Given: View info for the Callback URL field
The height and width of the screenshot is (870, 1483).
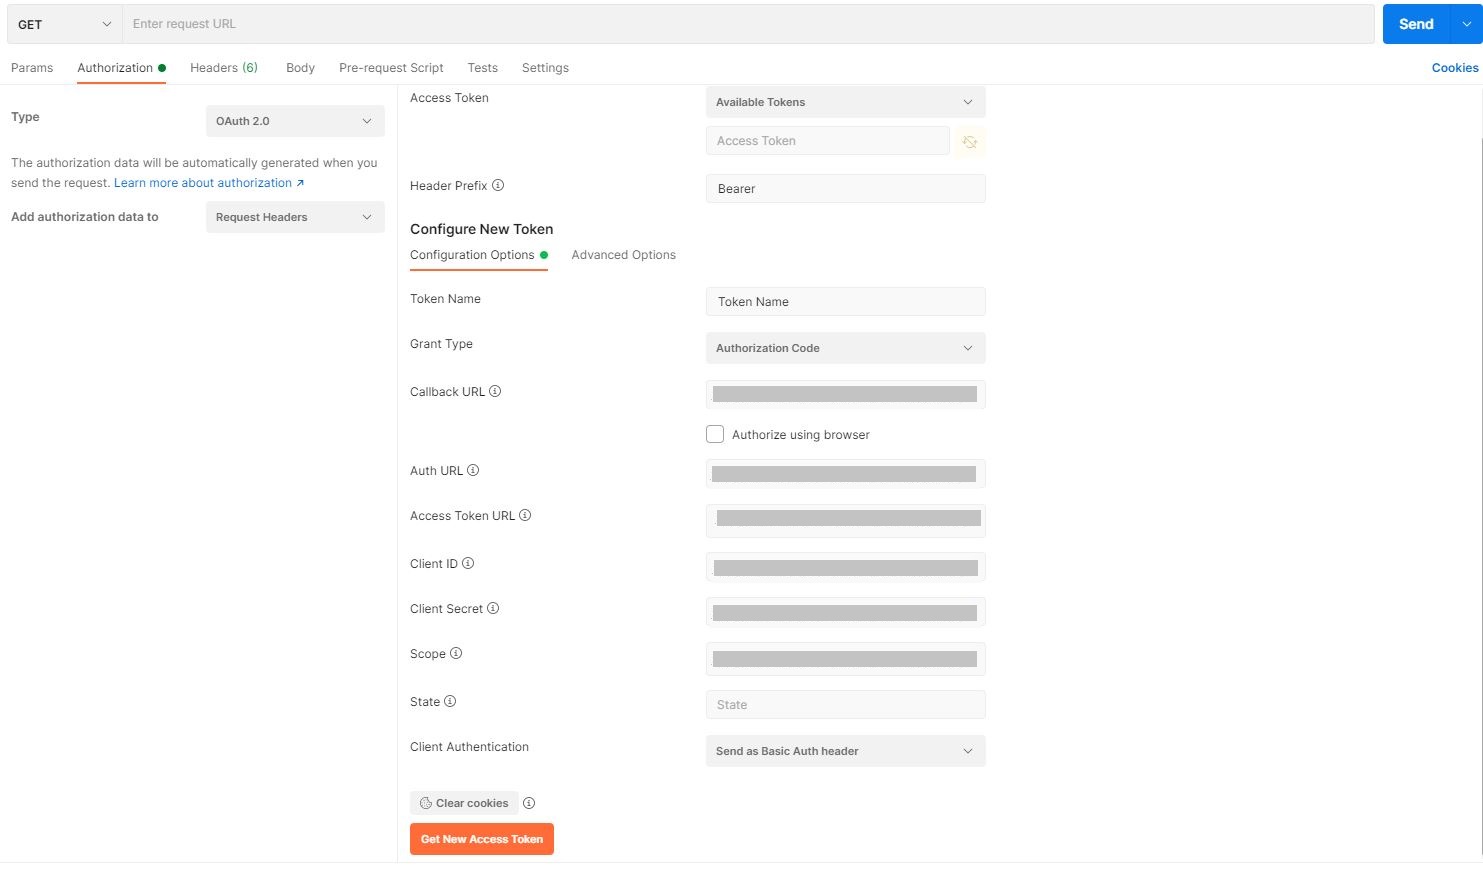Looking at the screenshot, I should [x=498, y=391].
